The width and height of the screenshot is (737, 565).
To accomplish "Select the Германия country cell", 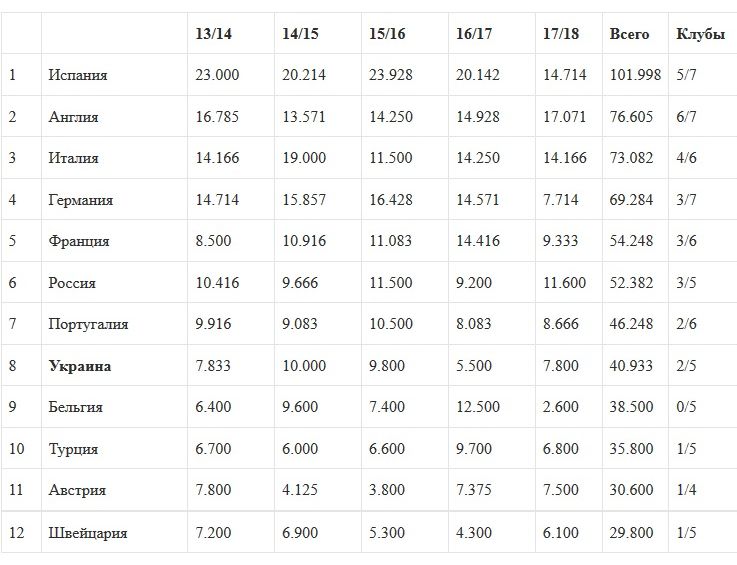I will pyautogui.click(x=81, y=200).
